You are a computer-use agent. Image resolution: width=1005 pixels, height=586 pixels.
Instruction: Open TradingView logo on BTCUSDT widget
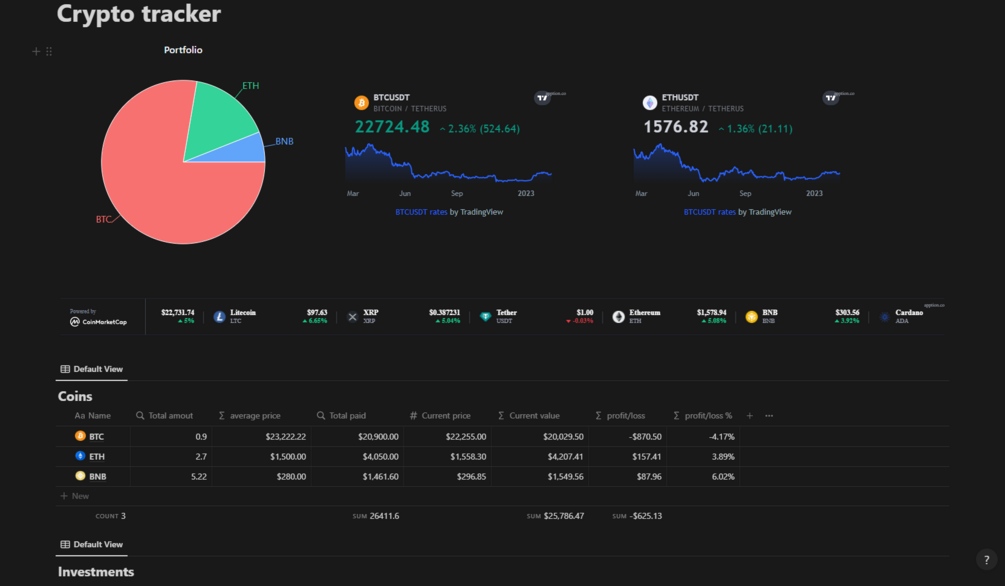click(x=542, y=97)
